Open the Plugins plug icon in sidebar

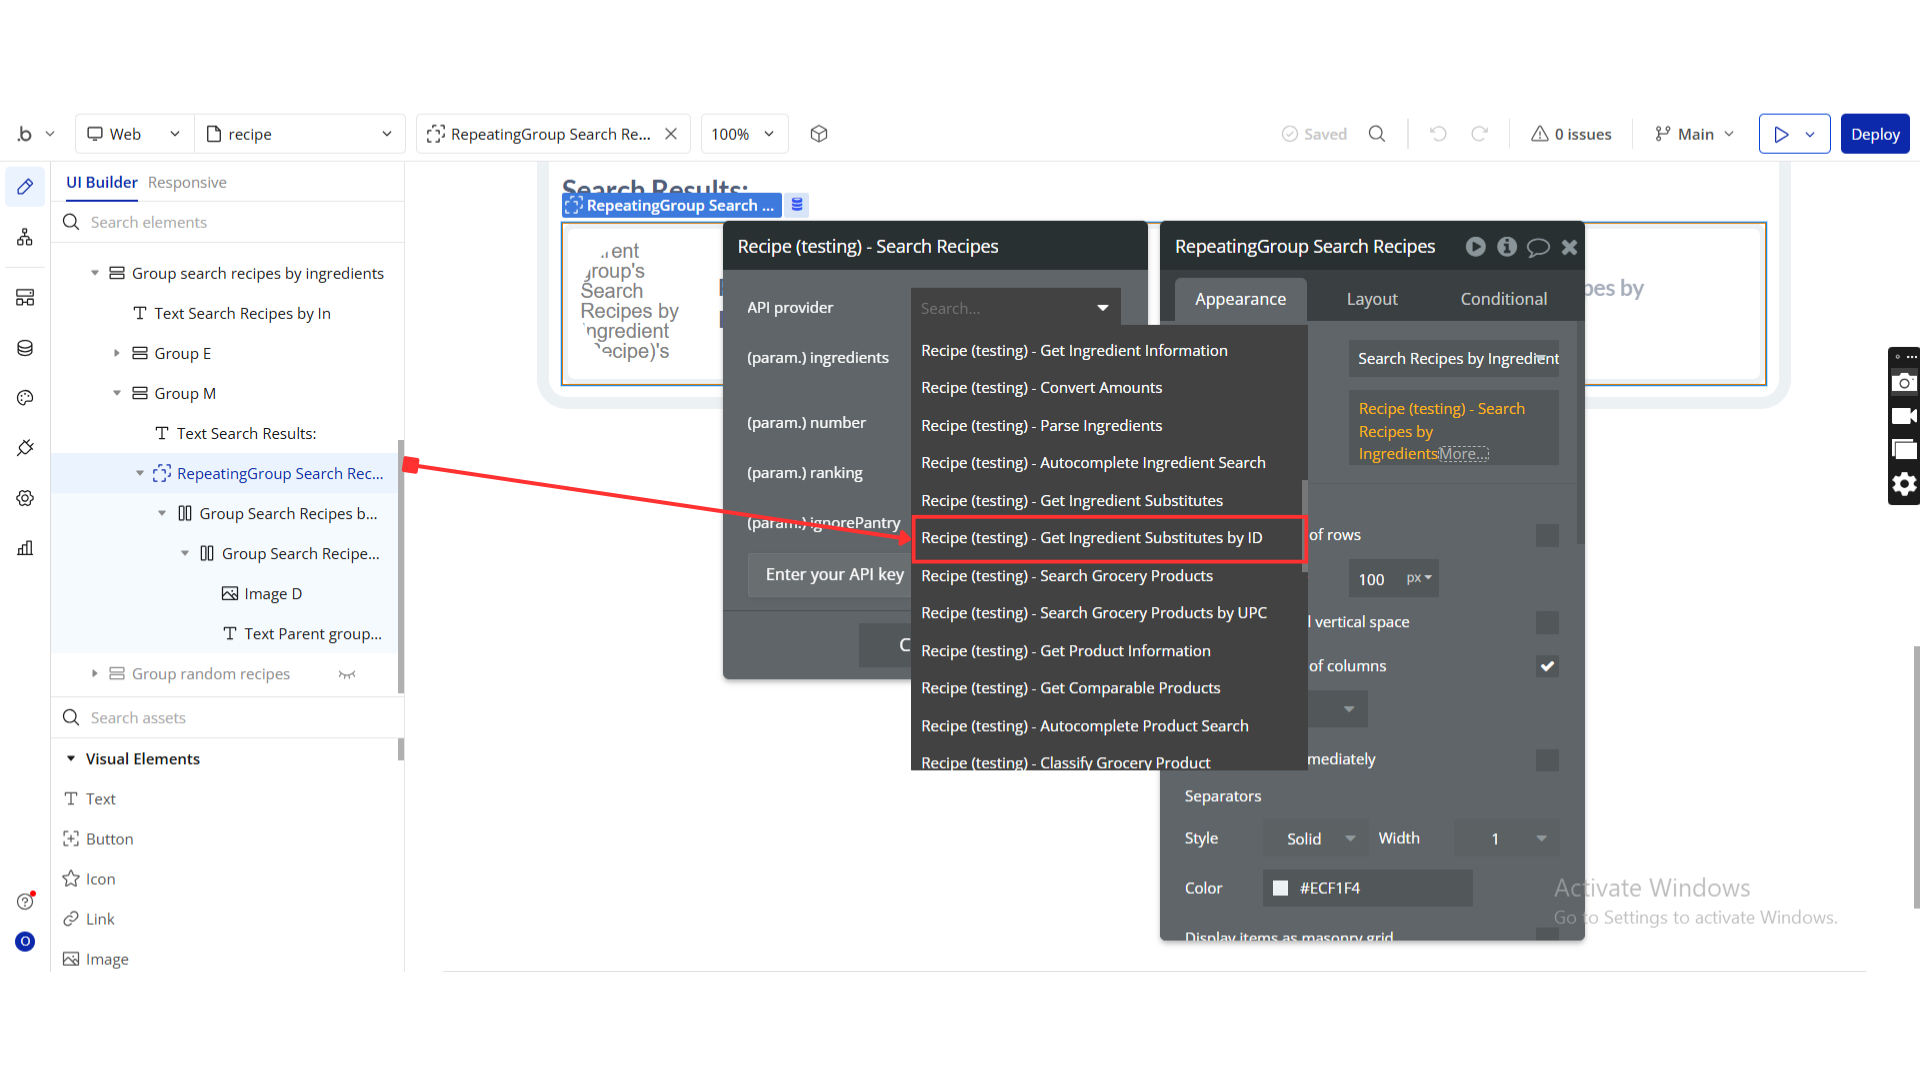(25, 448)
